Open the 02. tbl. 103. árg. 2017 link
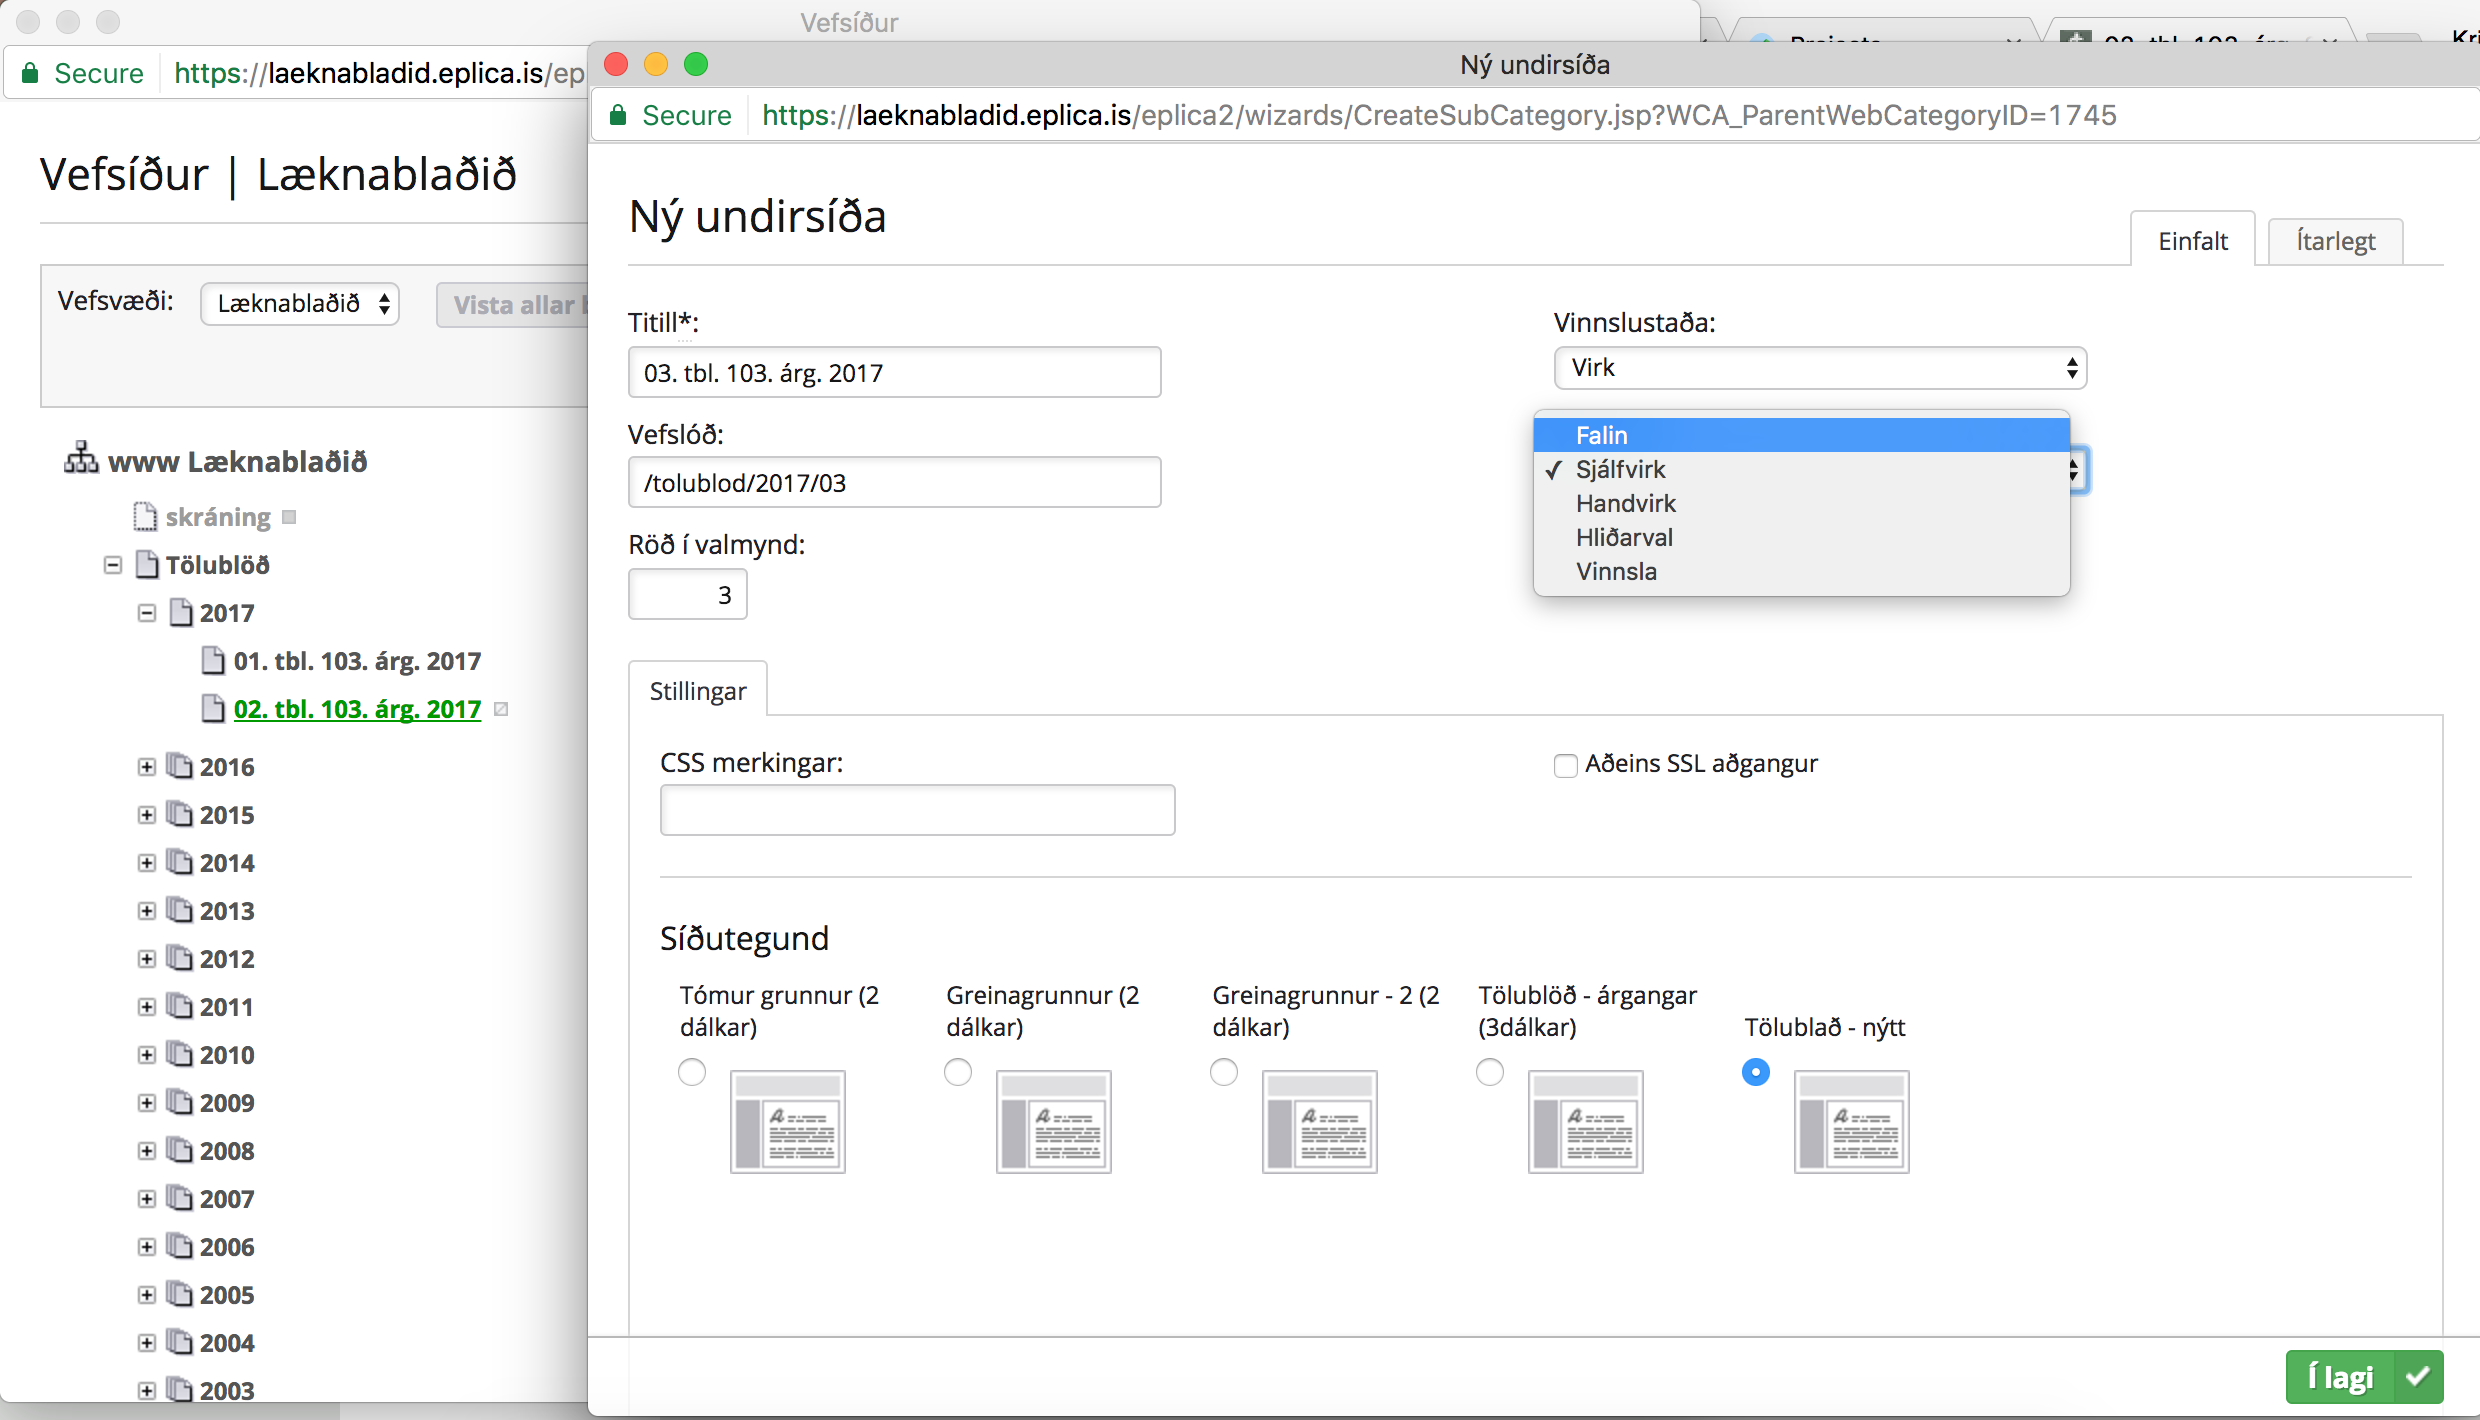The image size is (2480, 1420). [357, 709]
